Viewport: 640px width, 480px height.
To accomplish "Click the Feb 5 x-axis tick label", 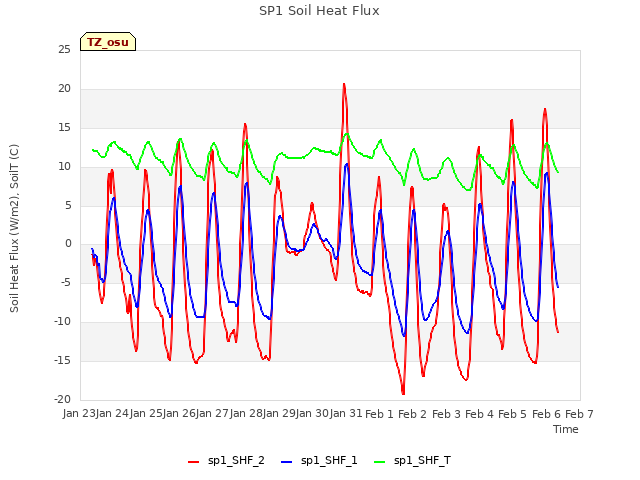I will point(512,414).
